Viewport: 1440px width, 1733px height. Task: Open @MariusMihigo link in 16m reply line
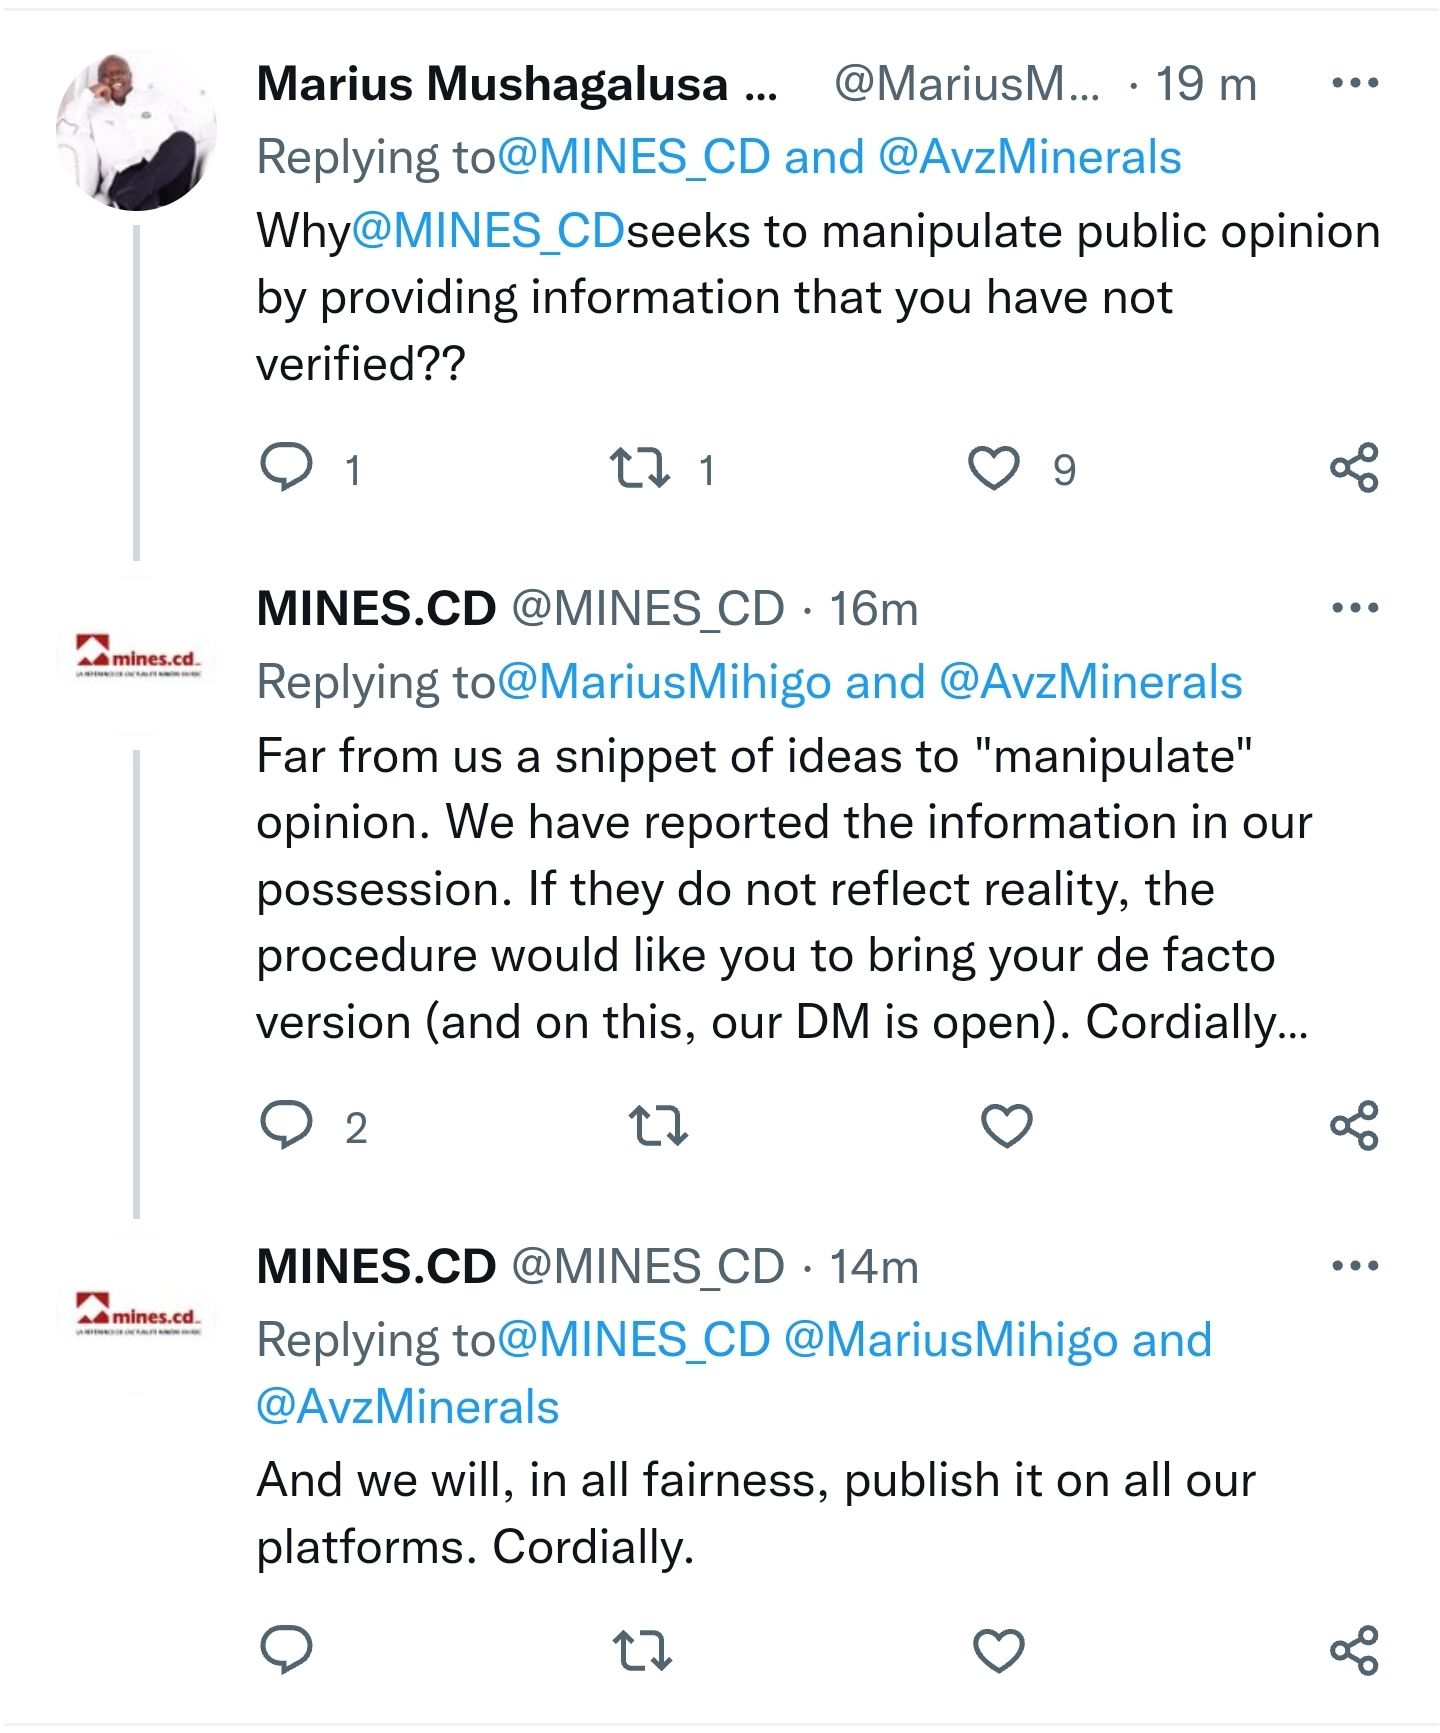pos(664,683)
